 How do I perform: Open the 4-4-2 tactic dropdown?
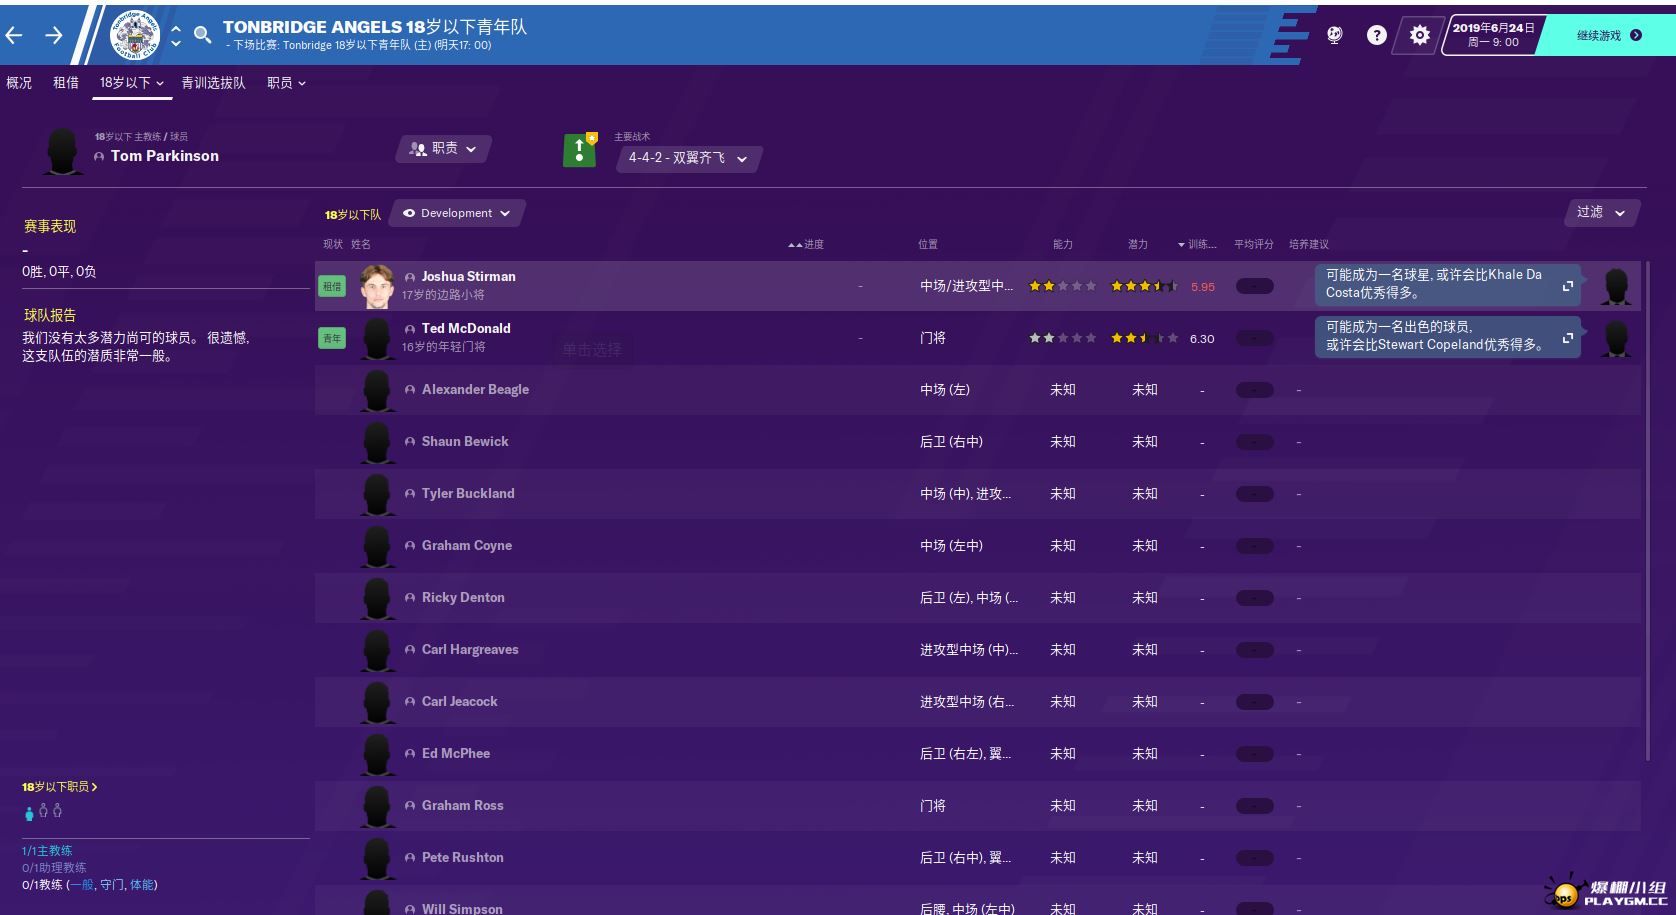688,158
